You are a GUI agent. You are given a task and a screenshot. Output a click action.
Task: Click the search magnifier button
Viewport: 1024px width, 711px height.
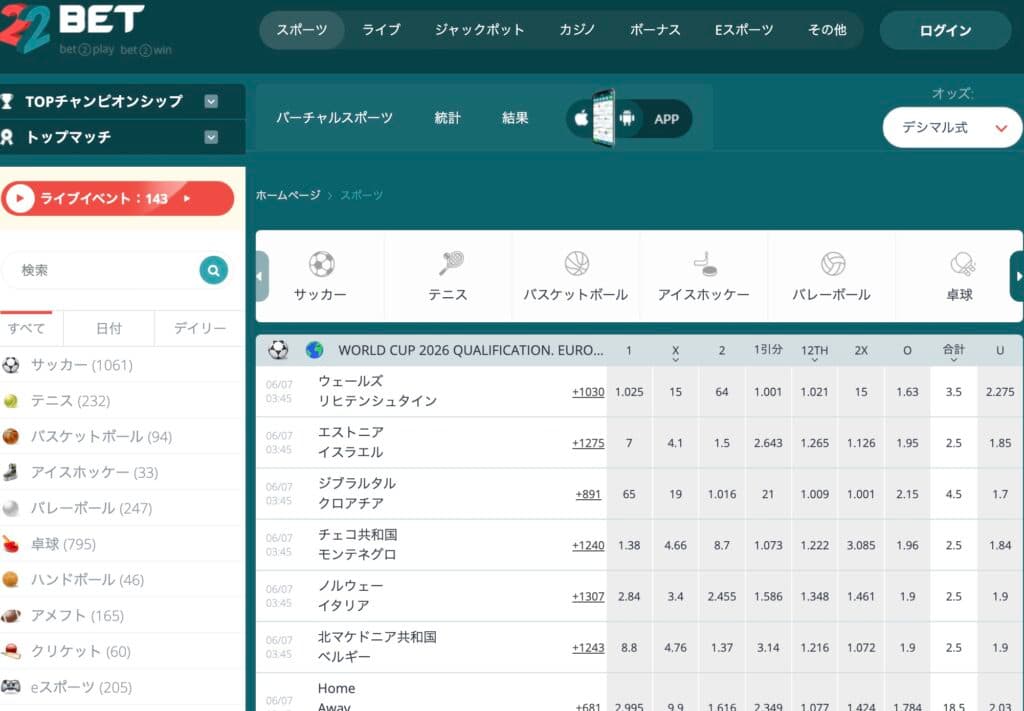point(213,270)
